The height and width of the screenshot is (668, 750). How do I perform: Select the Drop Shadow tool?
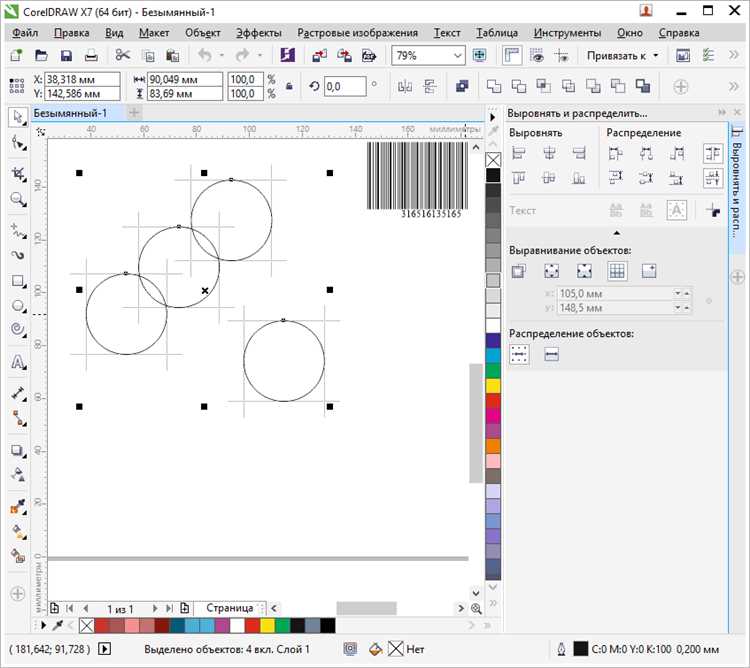(x=18, y=450)
